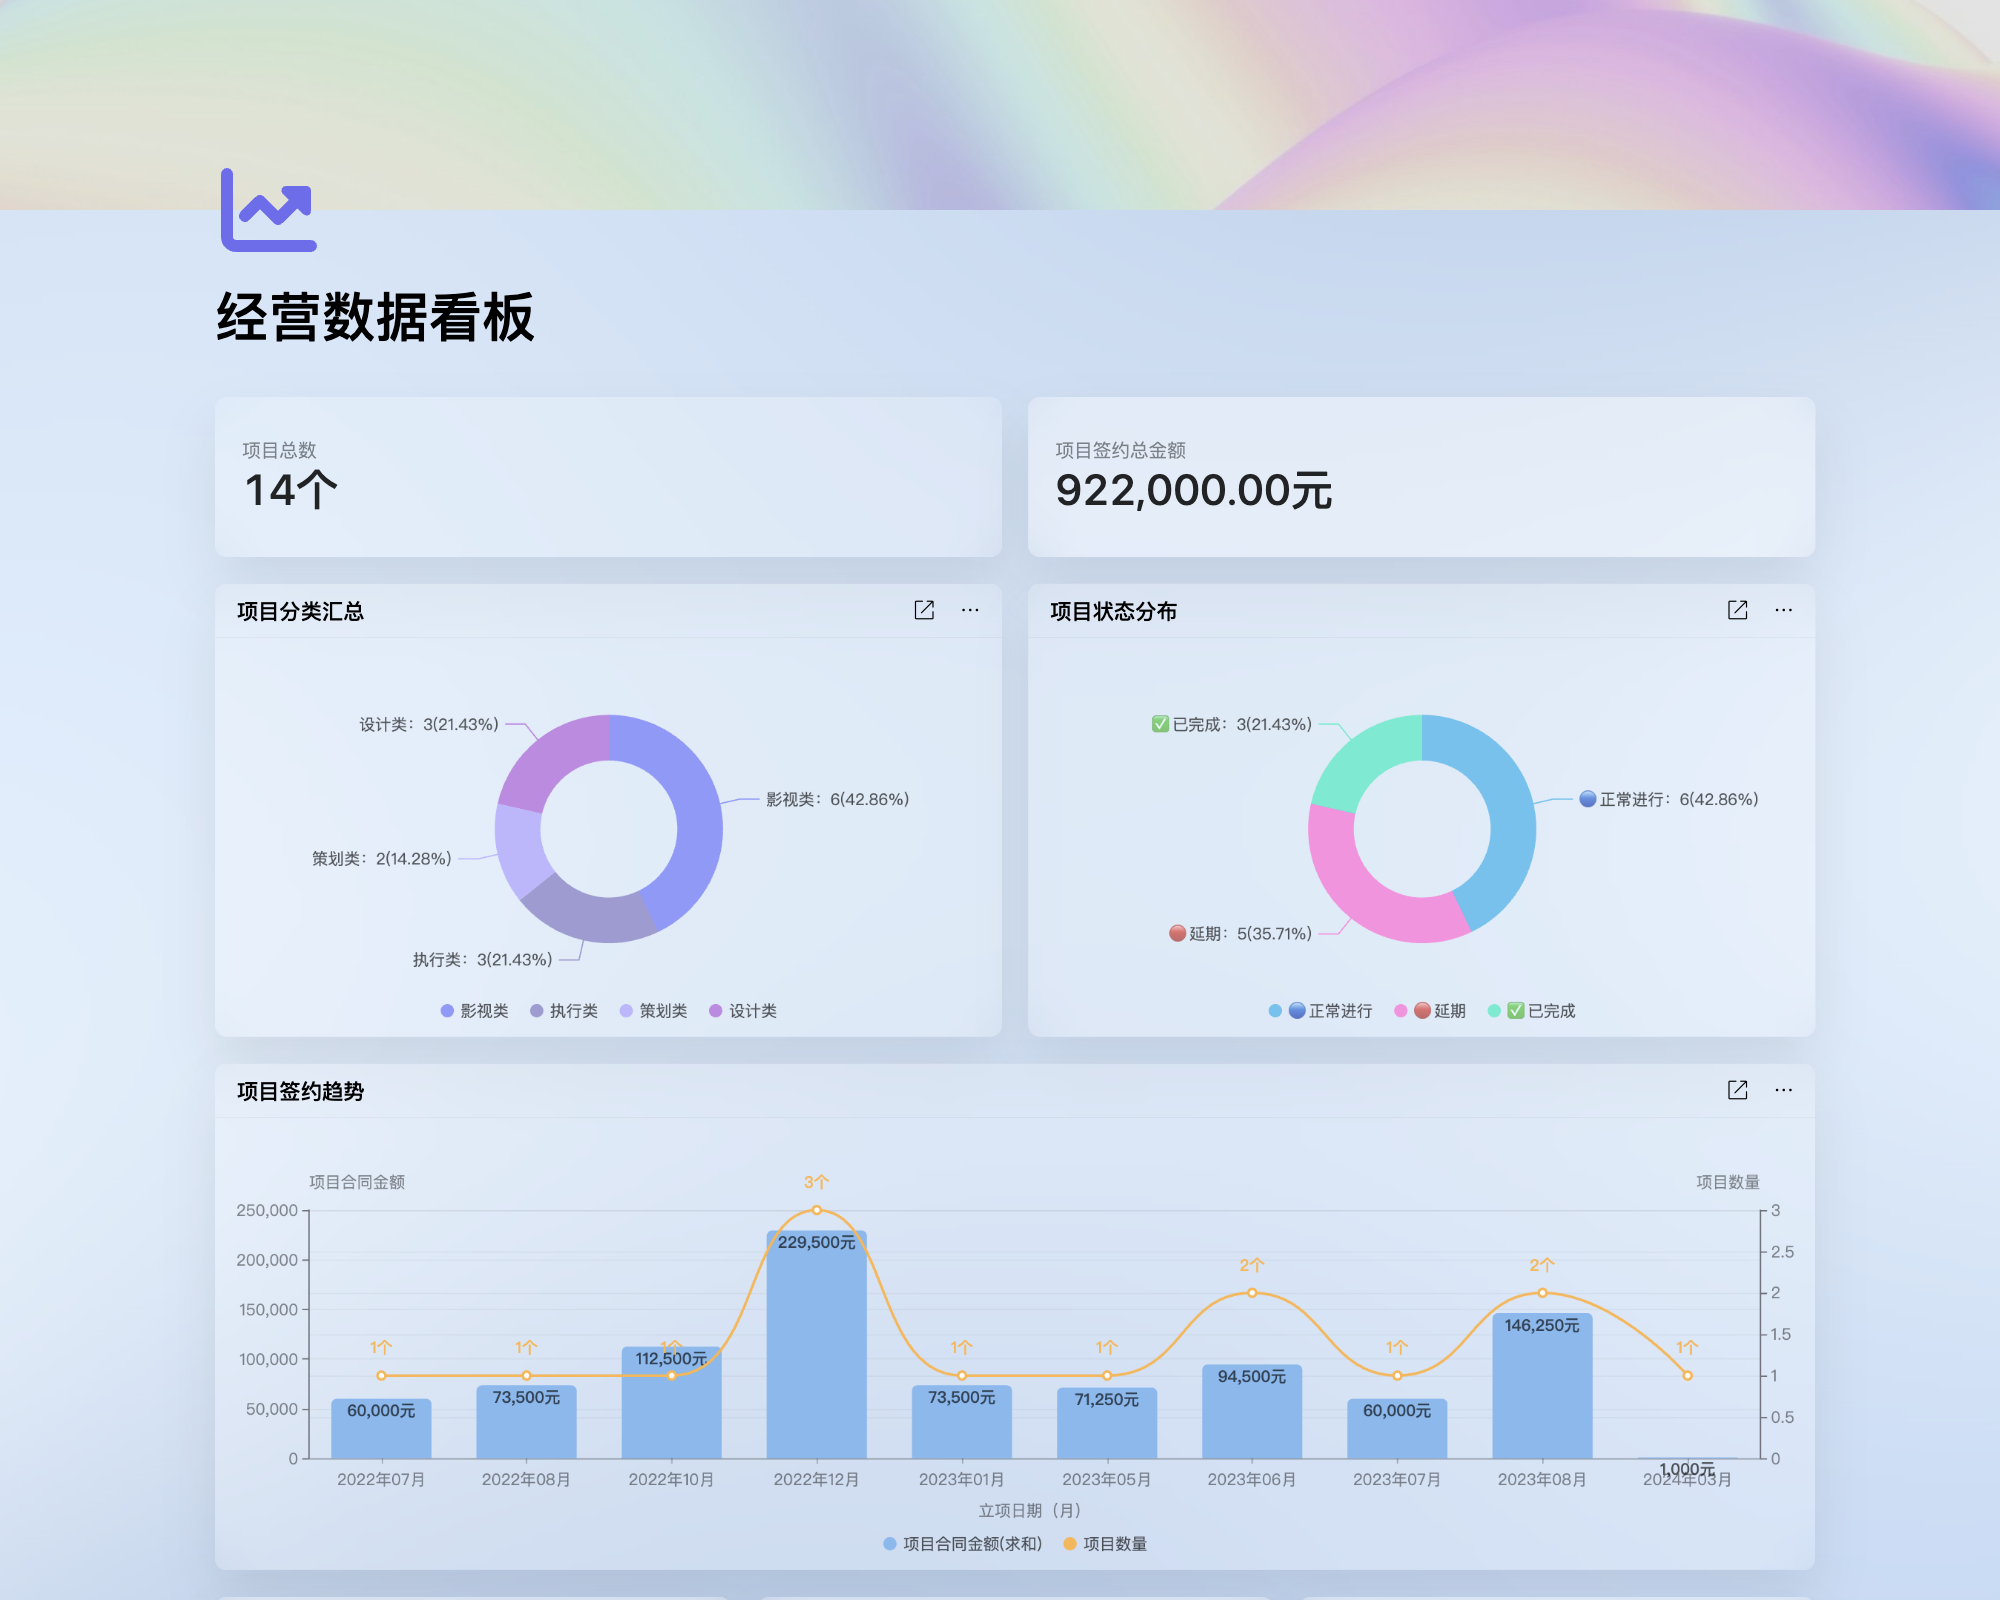Select the 项目签约趋势 card title
2000x1600 pixels.
pyautogui.click(x=300, y=1092)
